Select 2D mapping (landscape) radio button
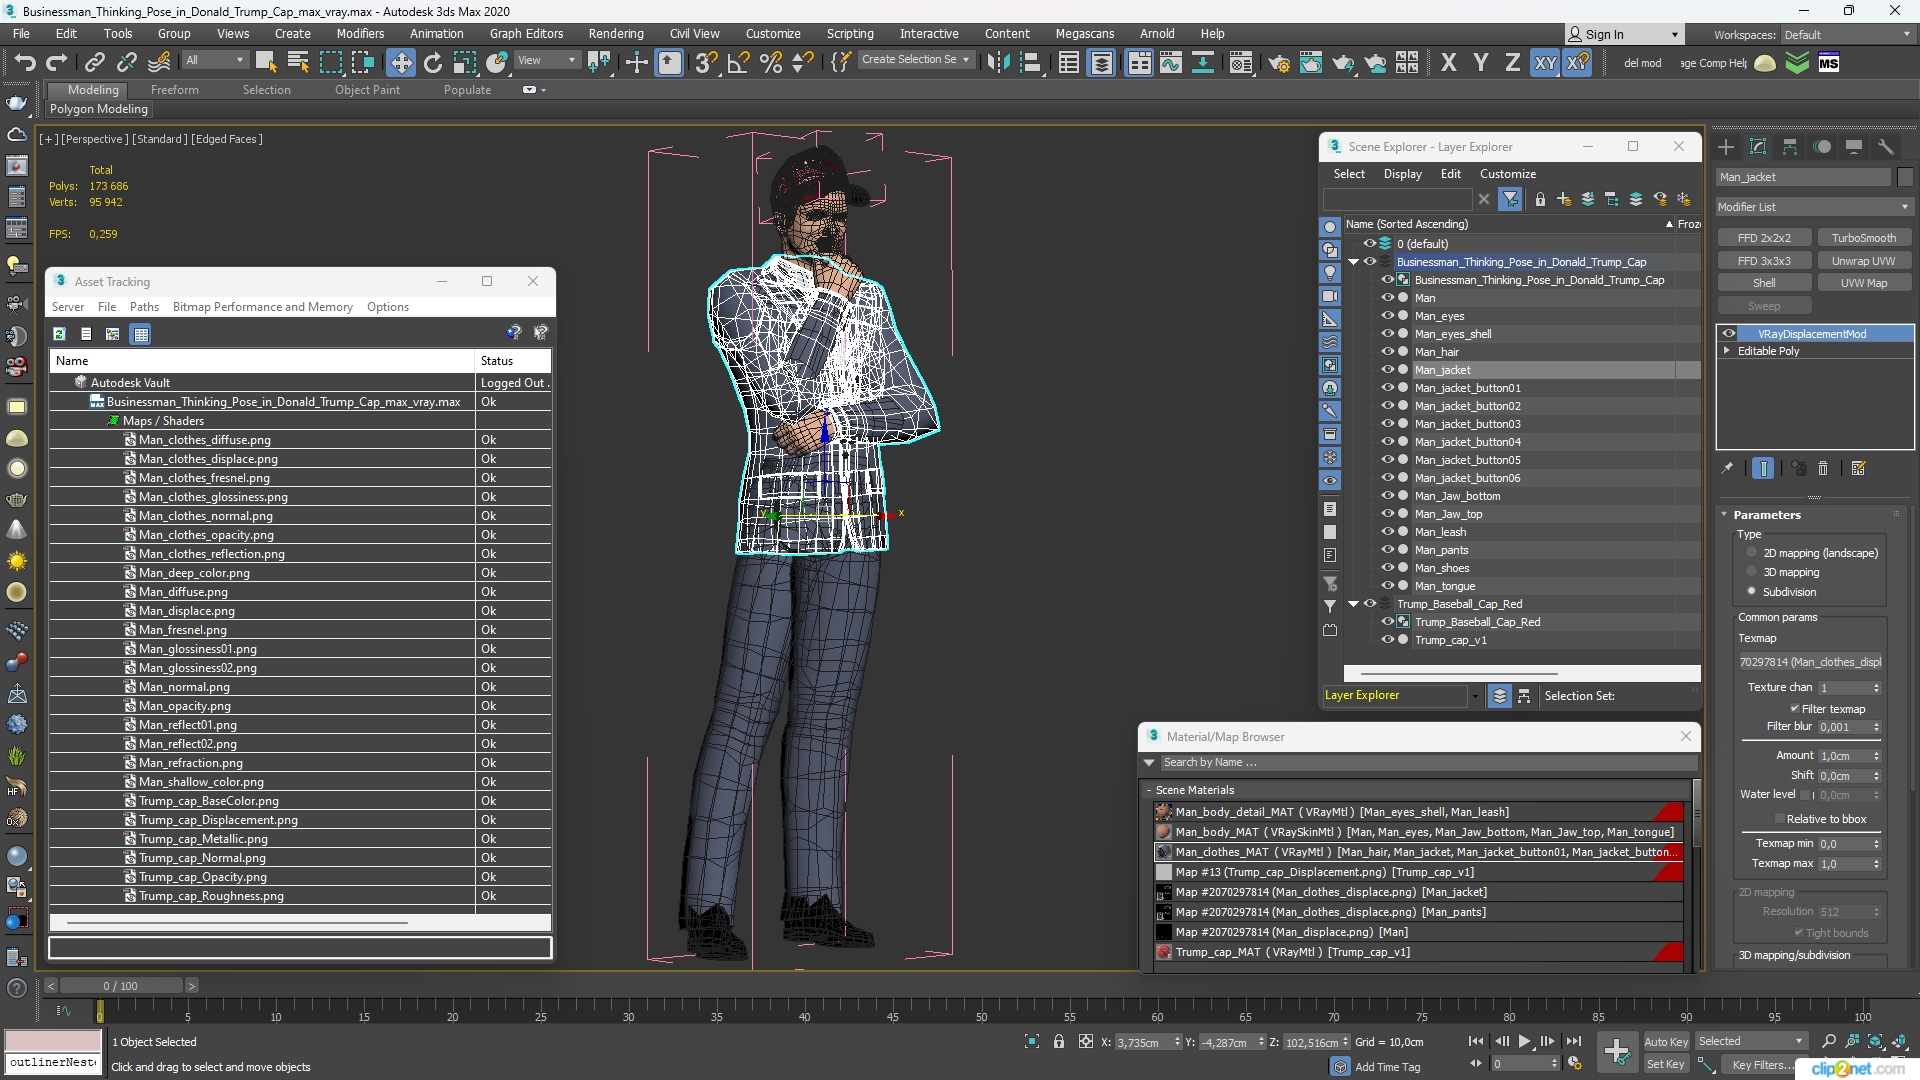1920x1080 pixels. (x=1752, y=553)
